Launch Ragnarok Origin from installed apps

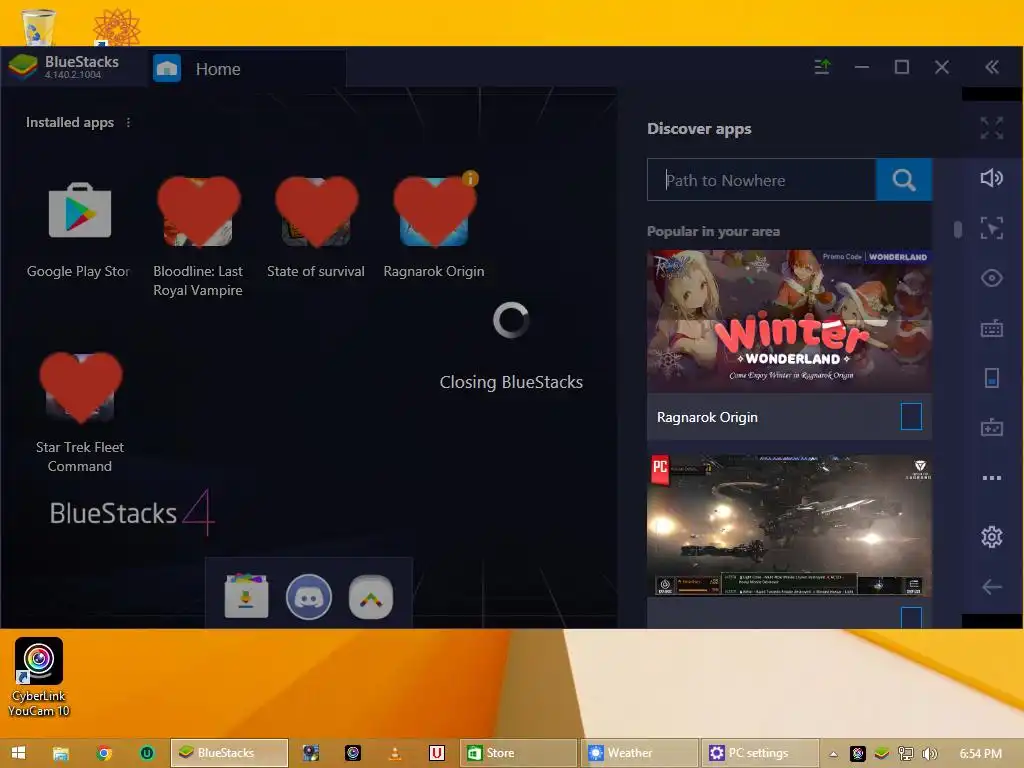(x=434, y=212)
